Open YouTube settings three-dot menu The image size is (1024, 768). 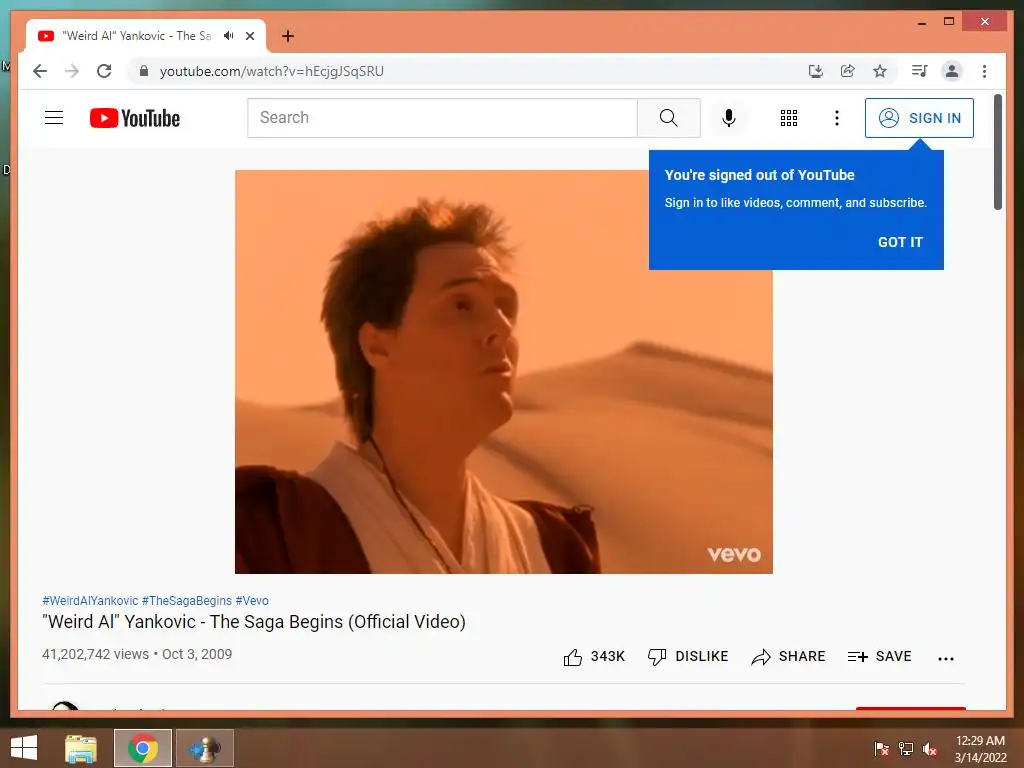(x=837, y=118)
